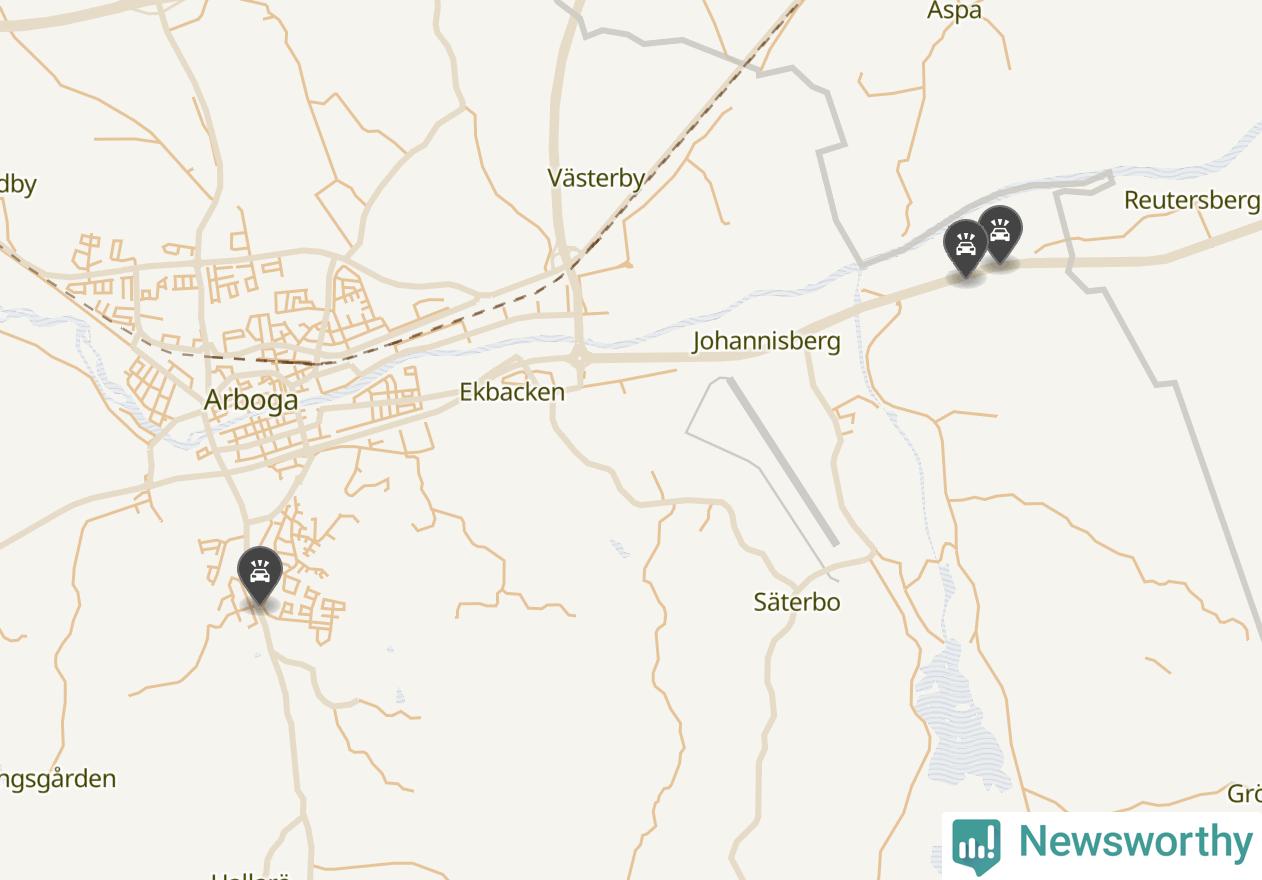Viewport: 1262px width, 880px height.
Task: Click the Johannisberg place label
Action: [x=766, y=341]
